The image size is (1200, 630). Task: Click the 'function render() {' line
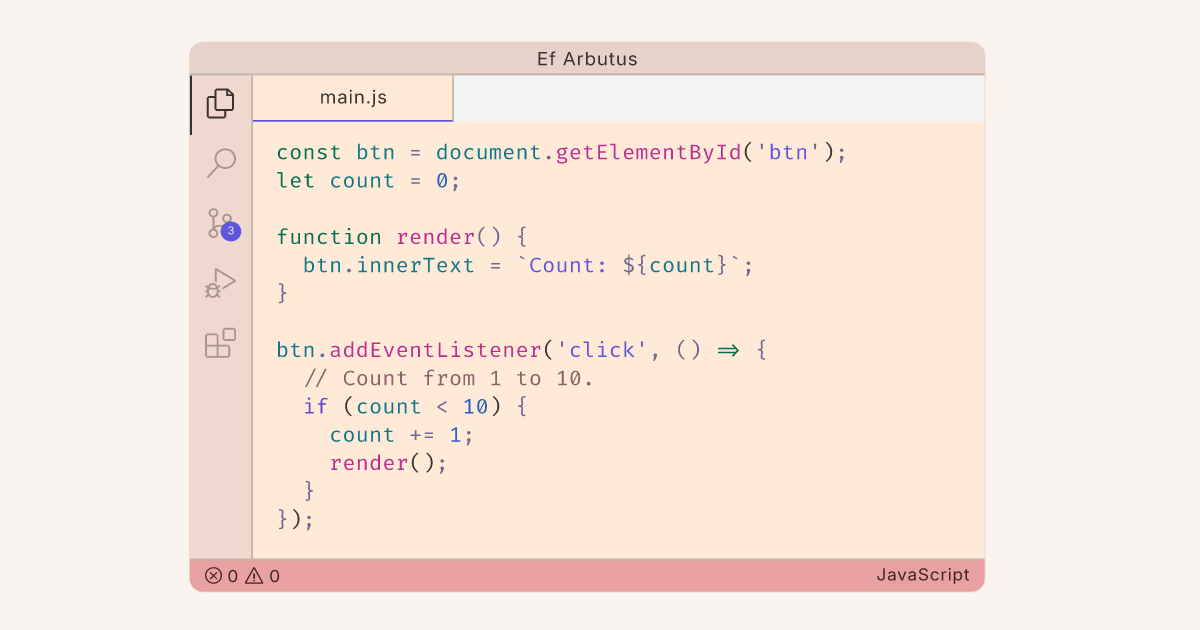pos(401,237)
